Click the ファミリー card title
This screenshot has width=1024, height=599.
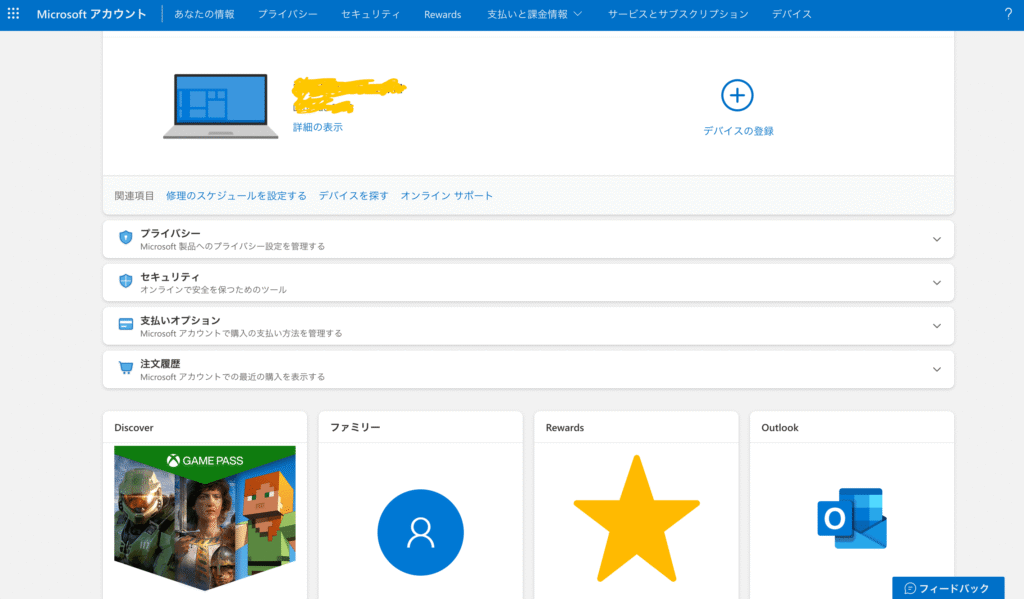(355, 427)
